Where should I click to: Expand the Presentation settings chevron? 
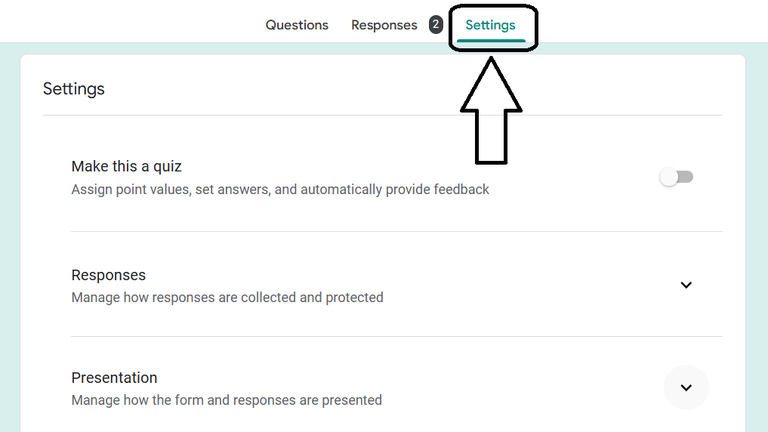686,388
